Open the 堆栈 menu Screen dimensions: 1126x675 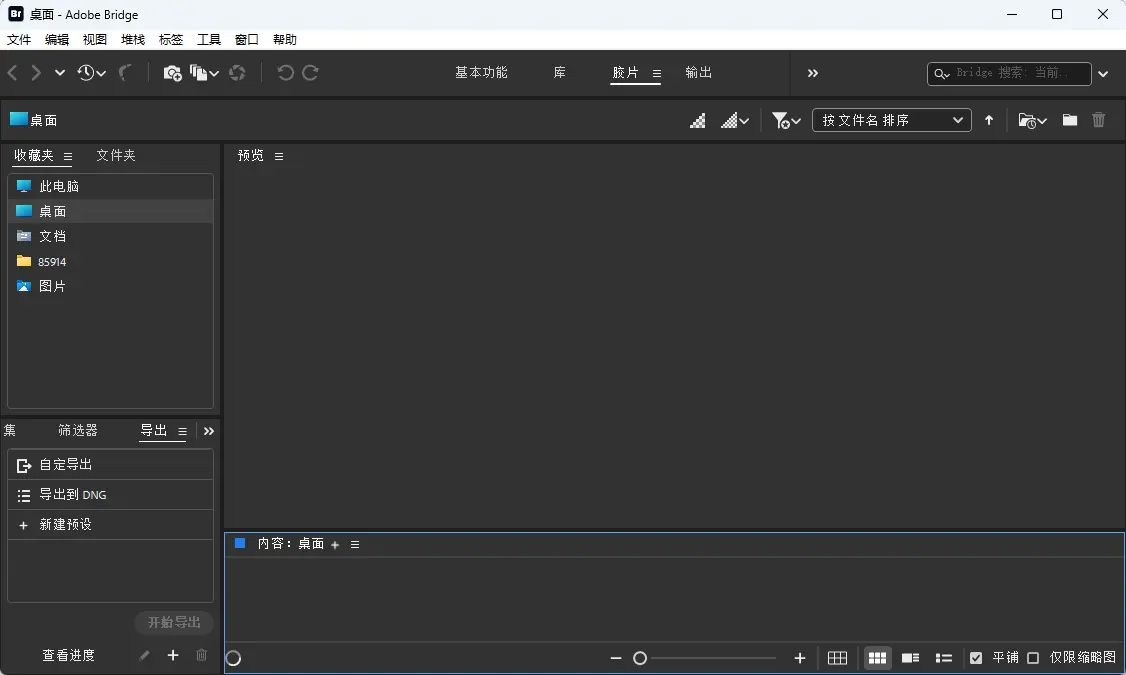tap(133, 39)
